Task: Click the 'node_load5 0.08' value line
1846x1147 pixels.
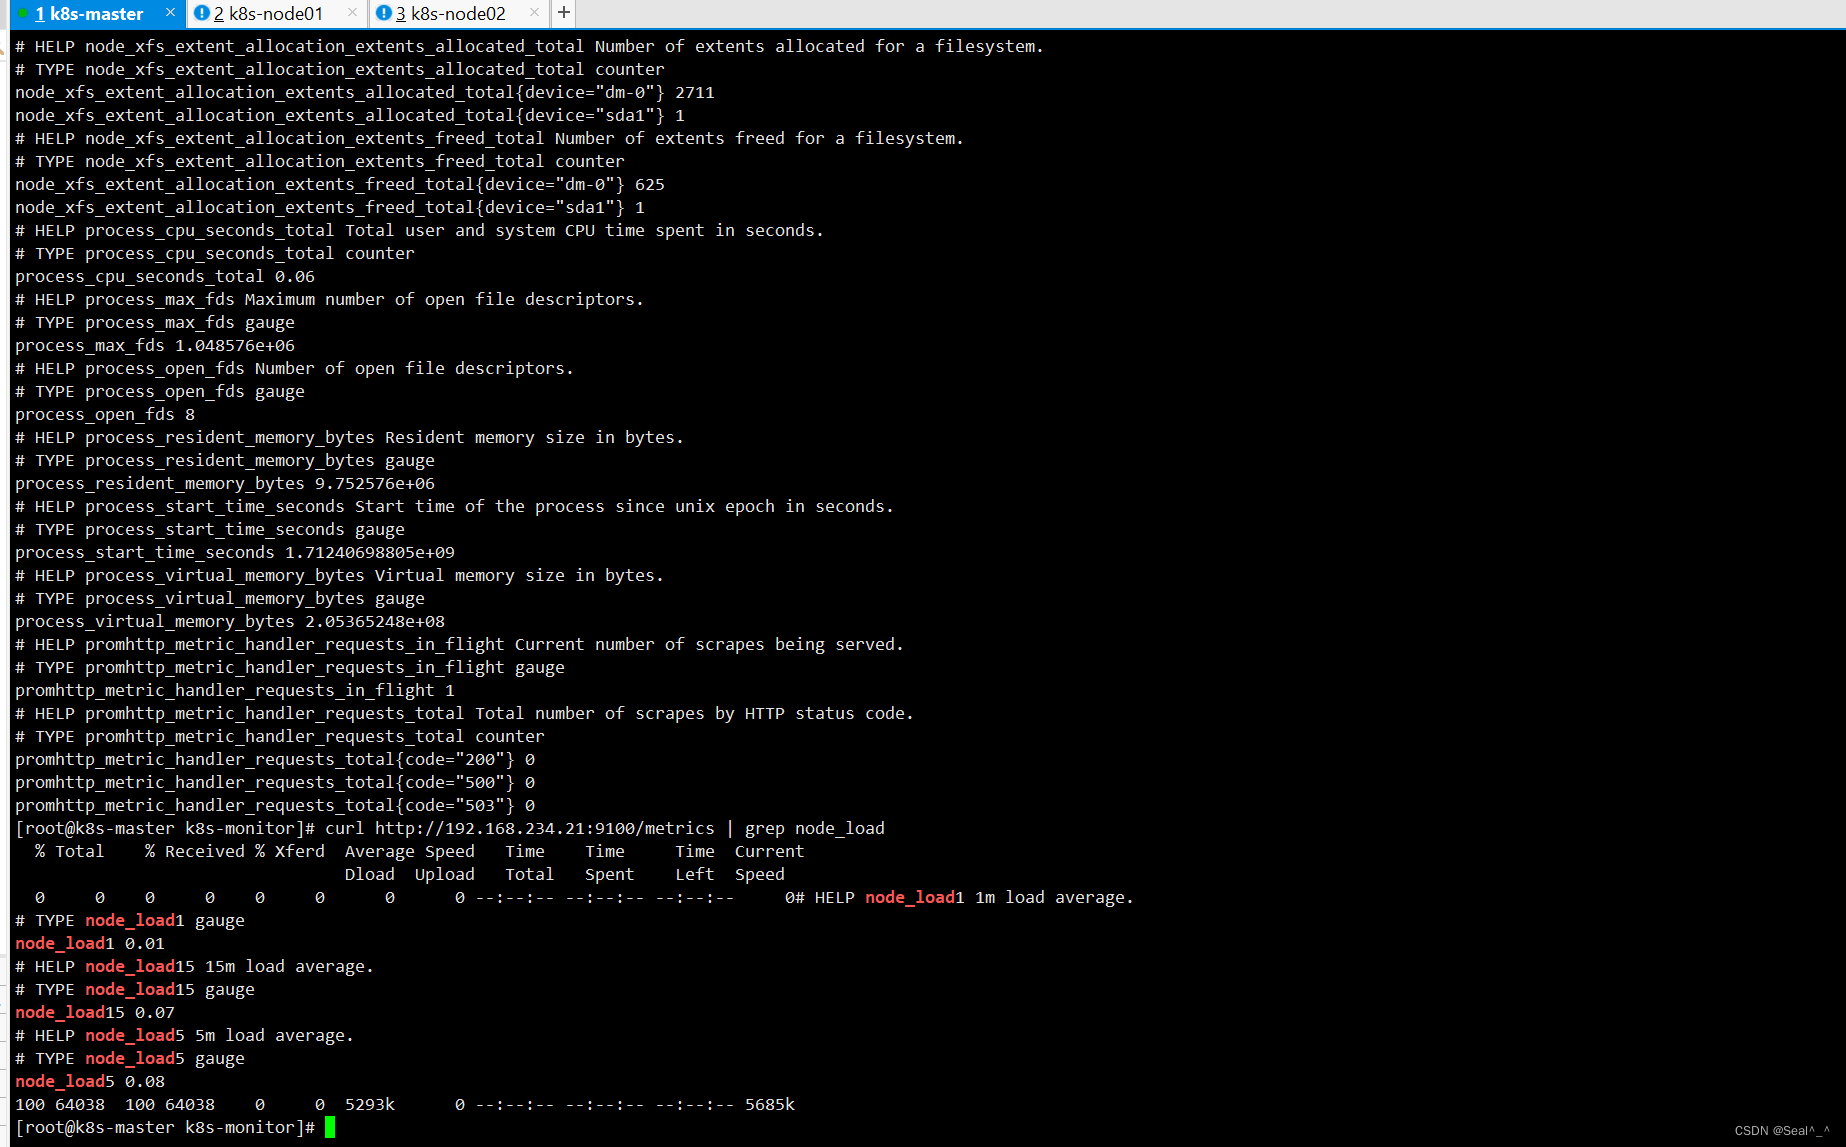Action: tap(90, 1081)
